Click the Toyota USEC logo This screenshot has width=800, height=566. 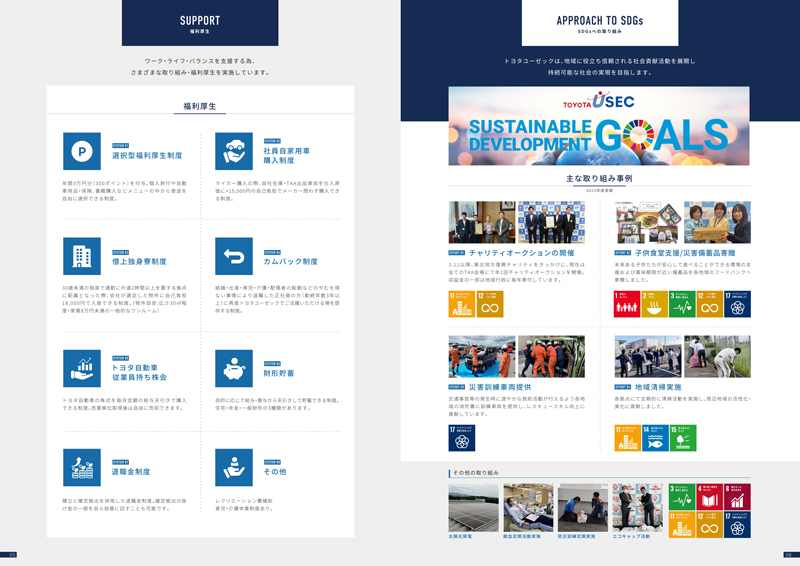coord(599,101)
